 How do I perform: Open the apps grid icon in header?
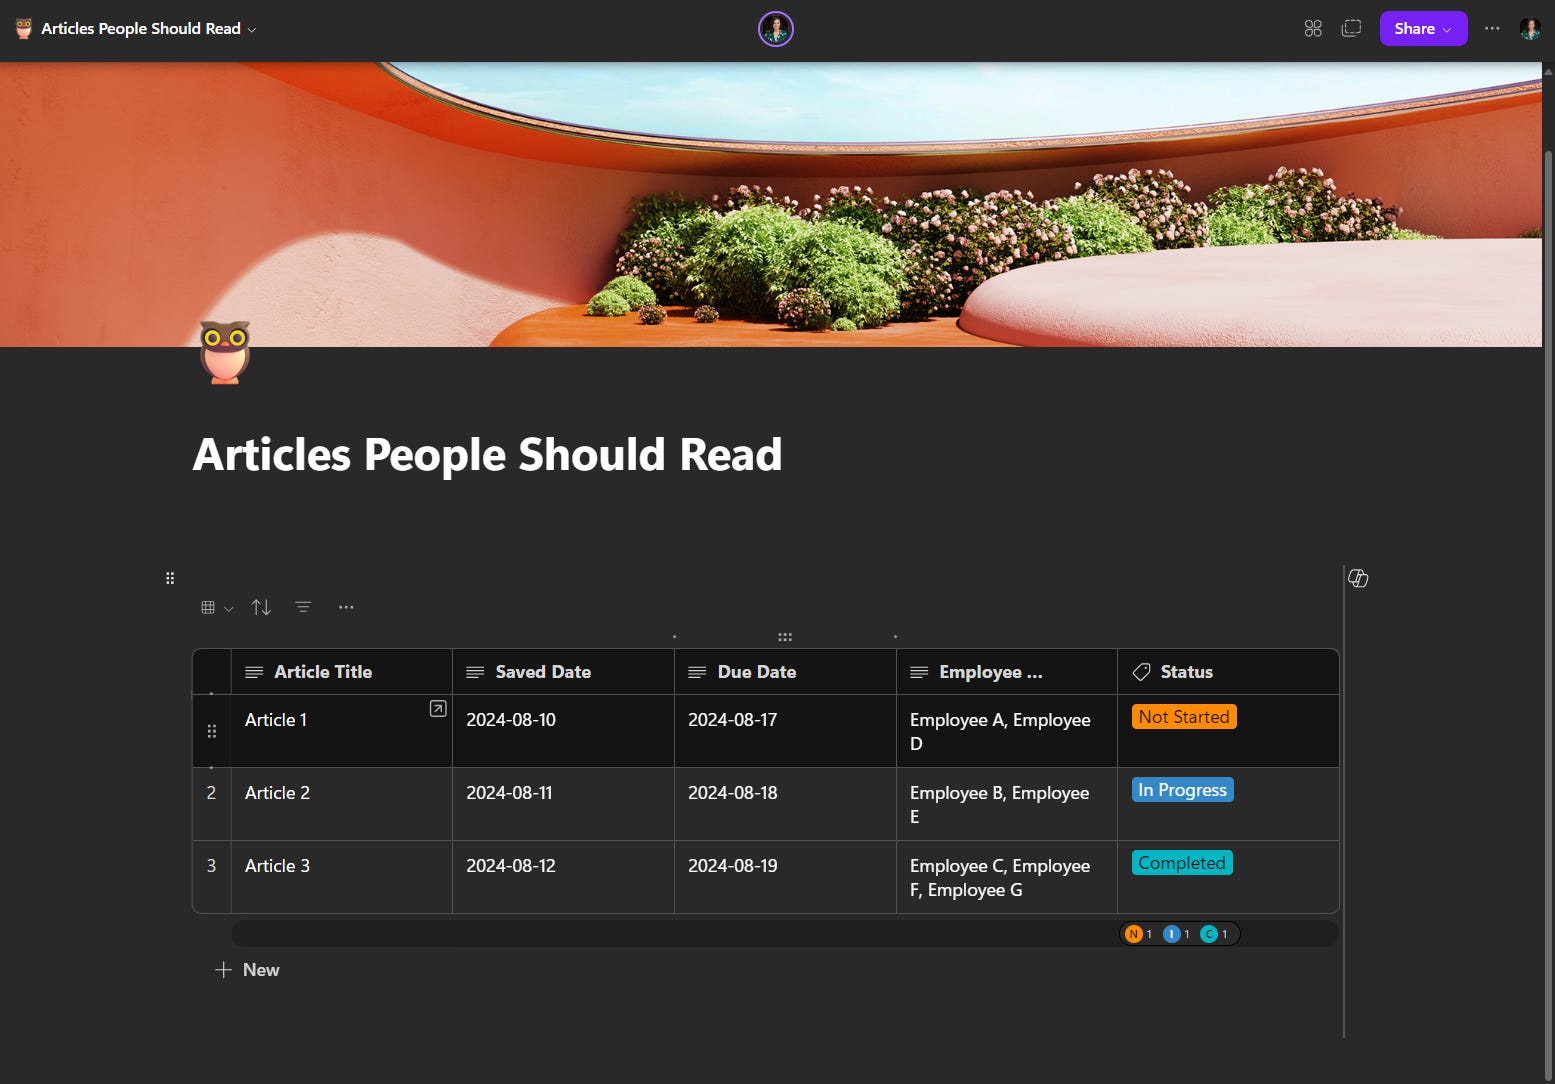pos(1313,29)
